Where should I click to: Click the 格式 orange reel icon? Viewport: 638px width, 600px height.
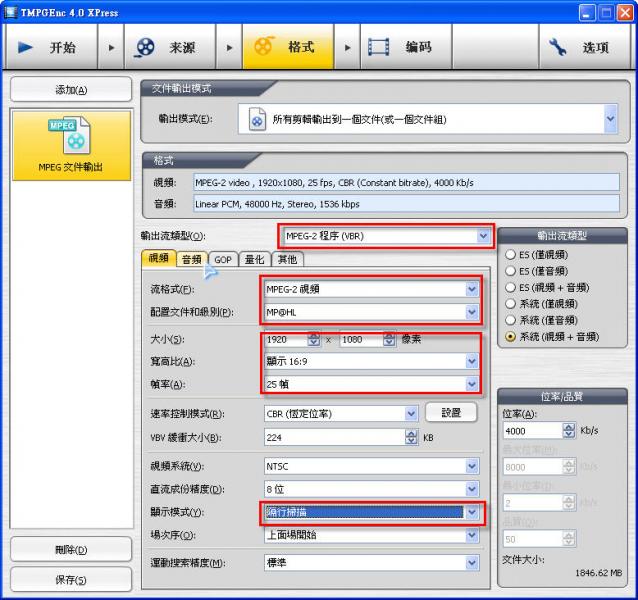click(264, 47)
